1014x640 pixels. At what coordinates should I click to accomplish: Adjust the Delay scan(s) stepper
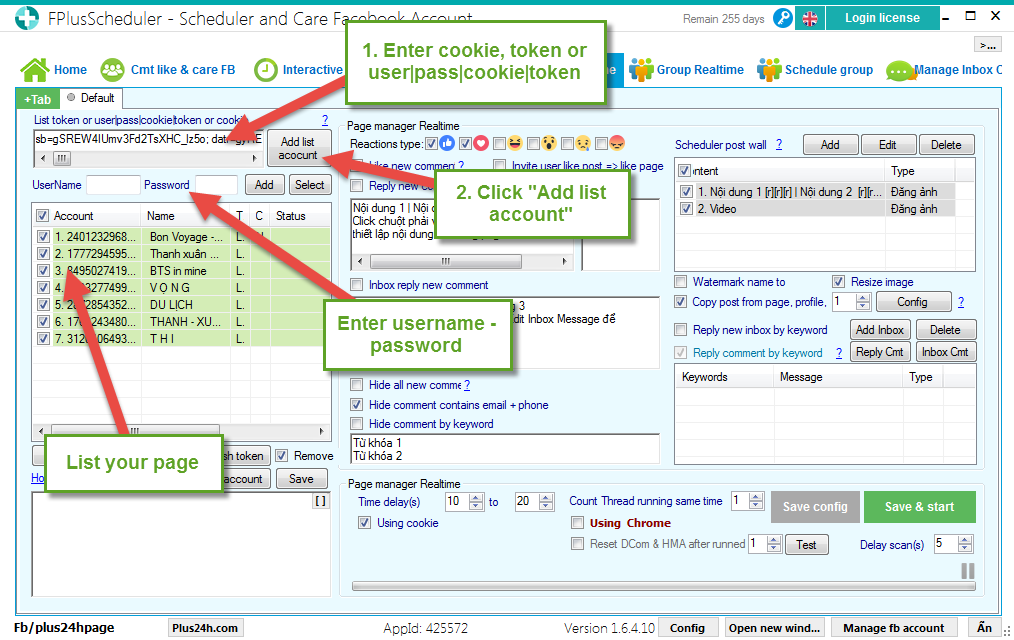(965, 544)
